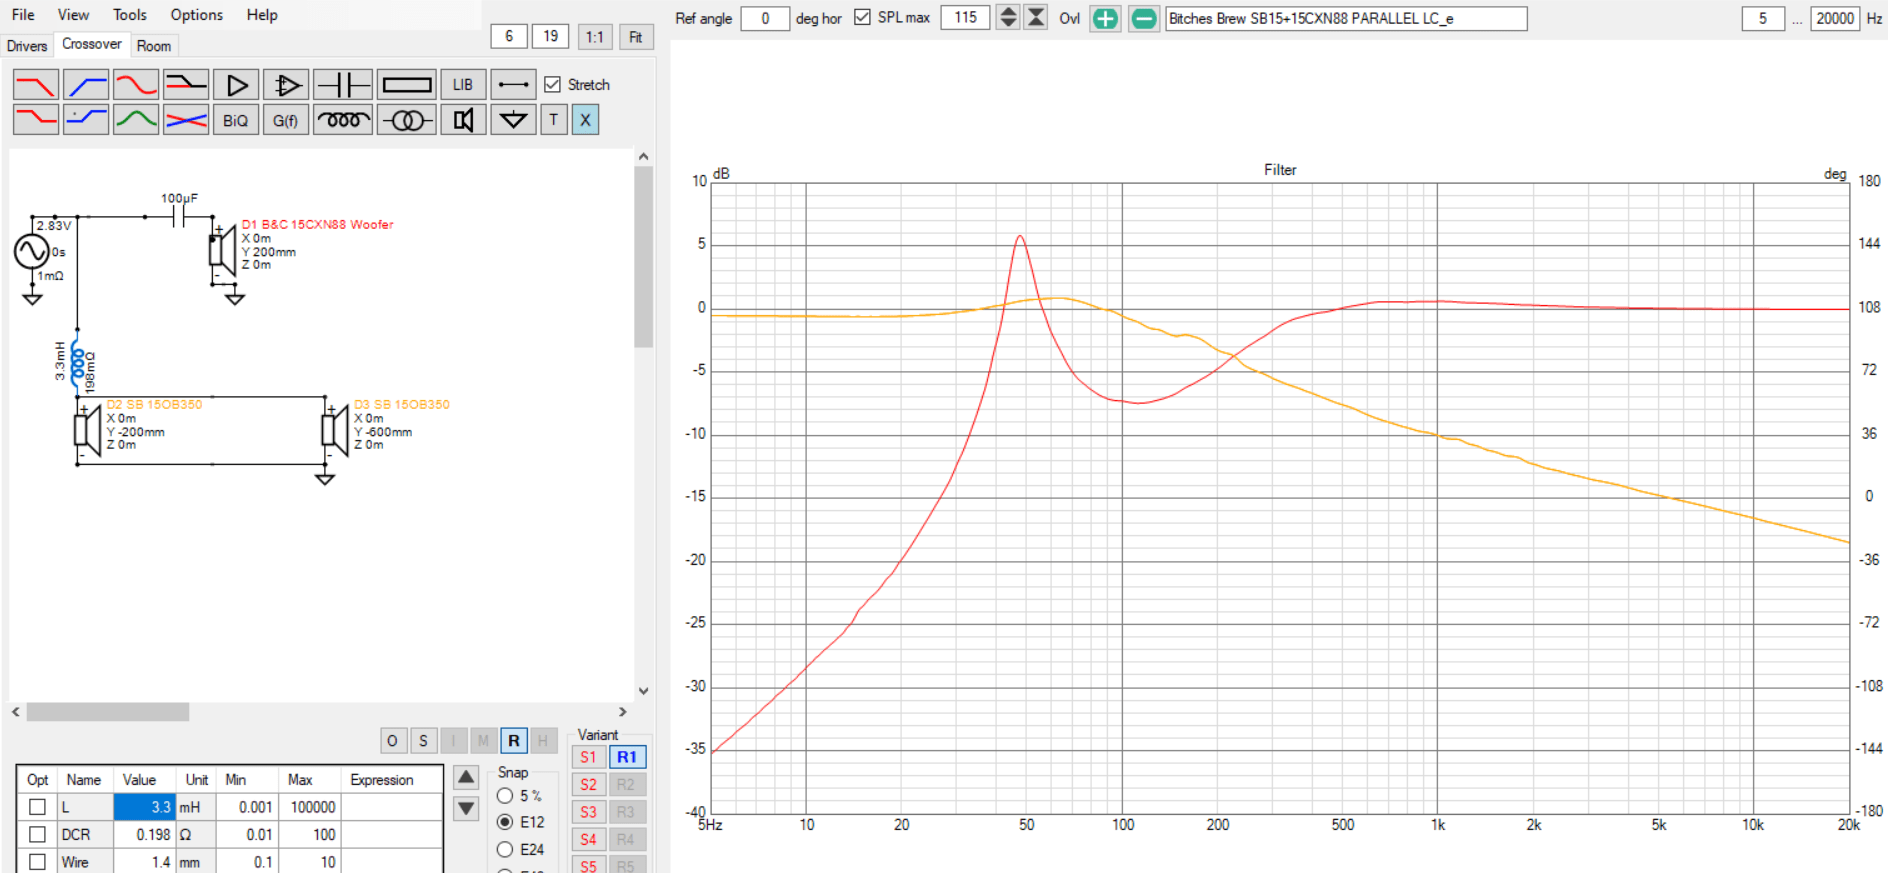Check the Opt box for Wire row

click(x=38, y=861)
